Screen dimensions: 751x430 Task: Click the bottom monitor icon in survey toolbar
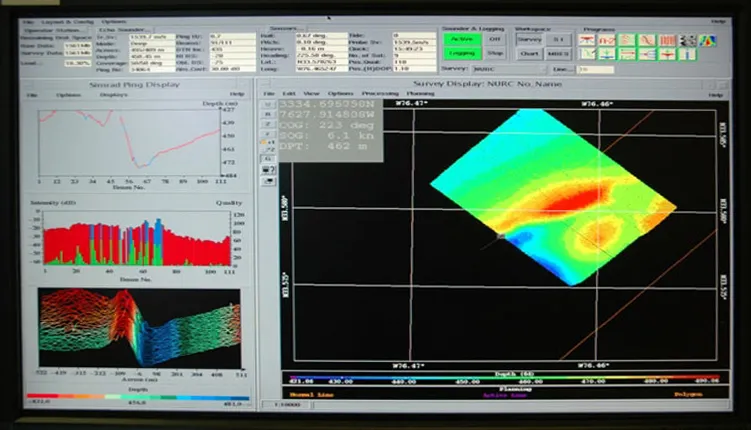pyautogui.click(x=268, y=181)
